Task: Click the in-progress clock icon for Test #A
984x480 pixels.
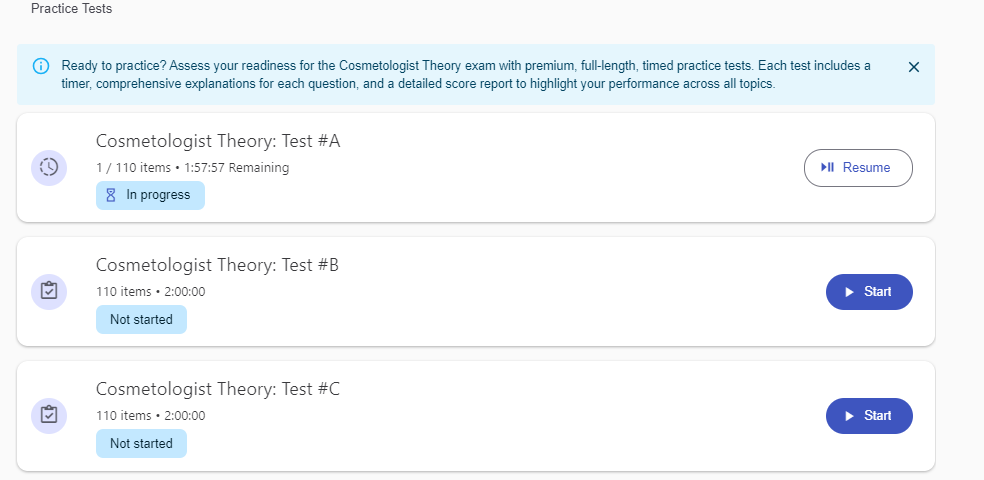Action: point(49,167)
